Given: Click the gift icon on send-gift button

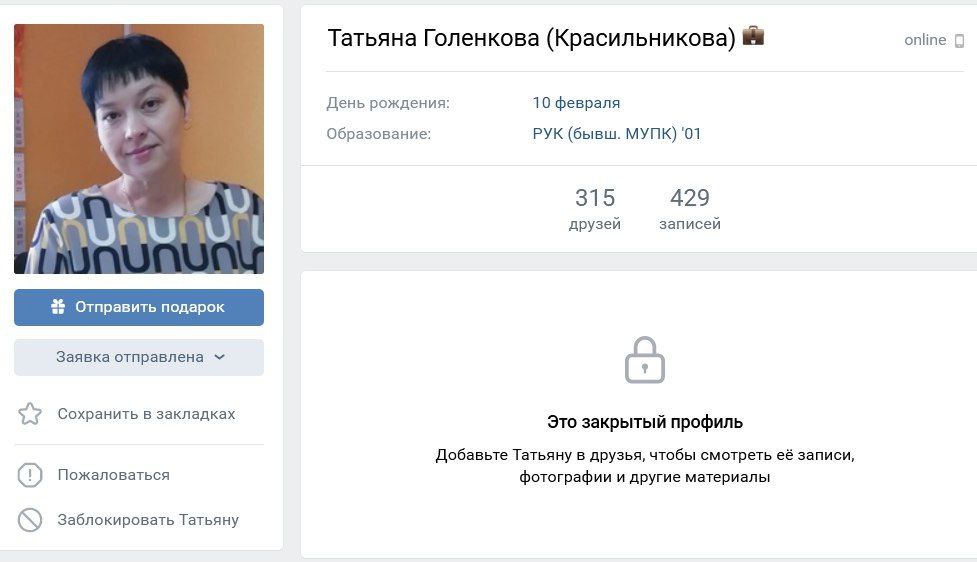Looking at the screenshot, I should tap(58, 307).
